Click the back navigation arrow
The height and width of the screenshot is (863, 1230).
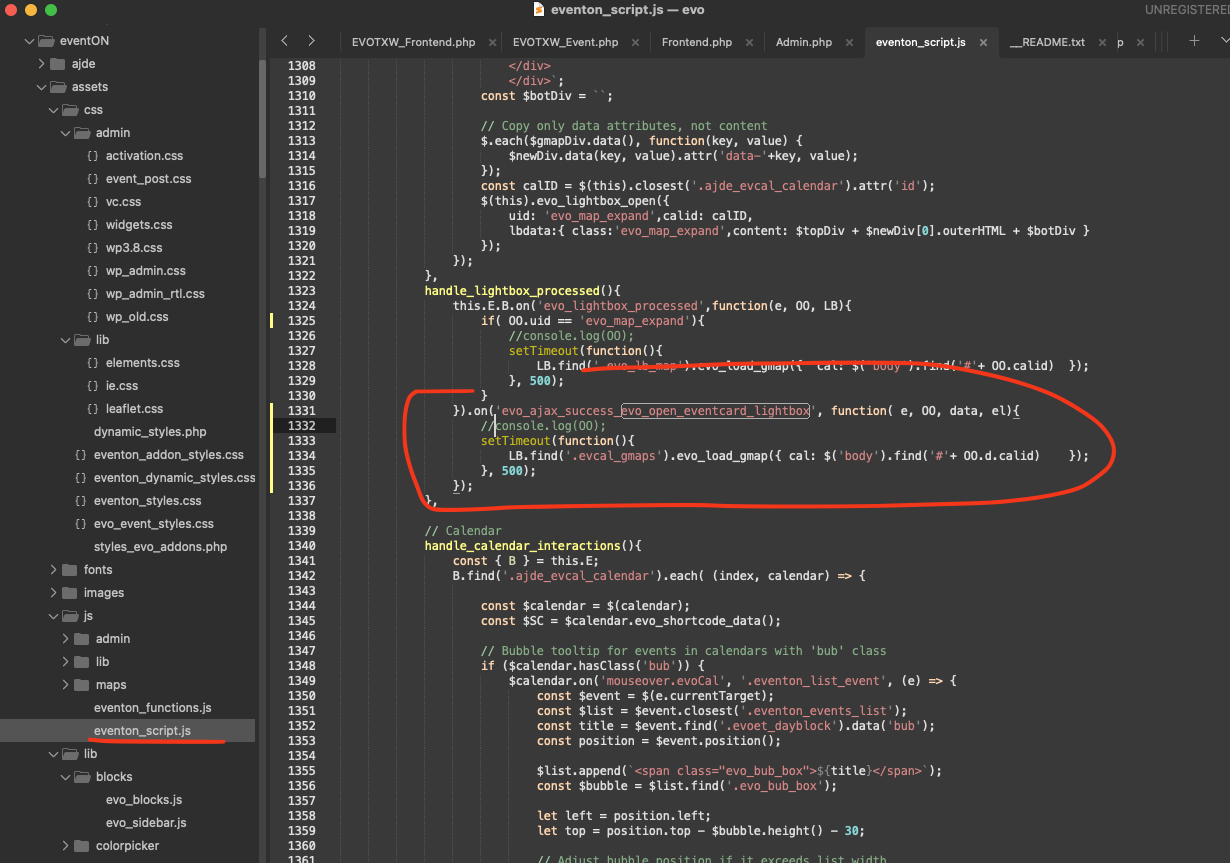click(285, 41)
